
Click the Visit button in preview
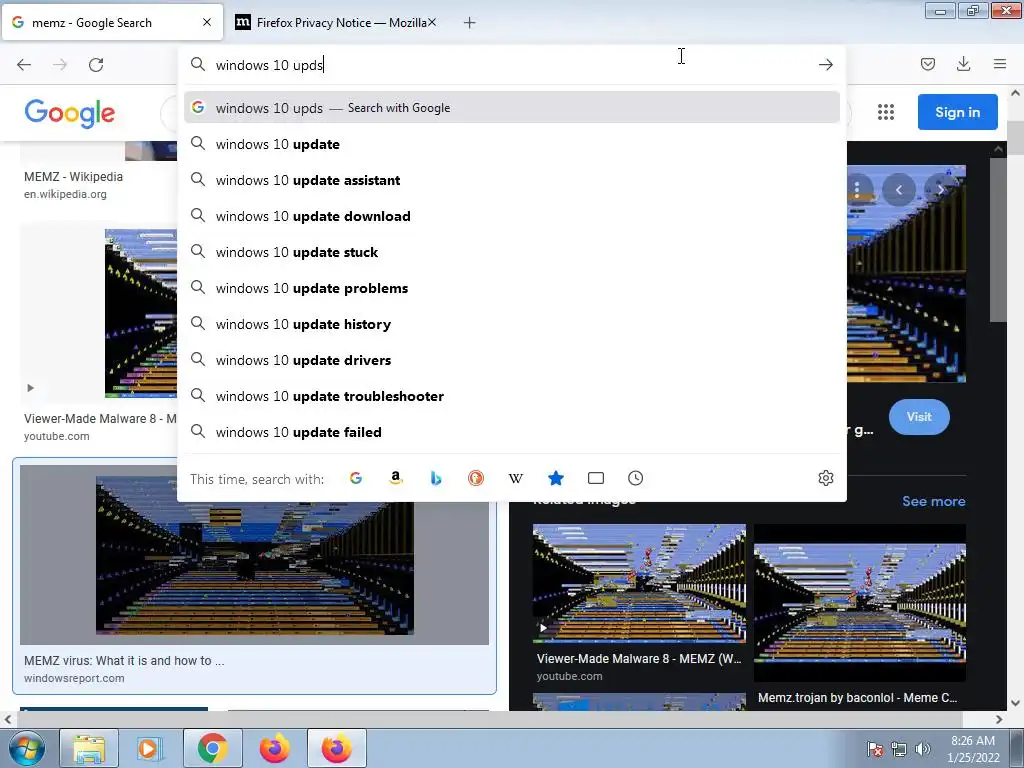pos(919,417)
